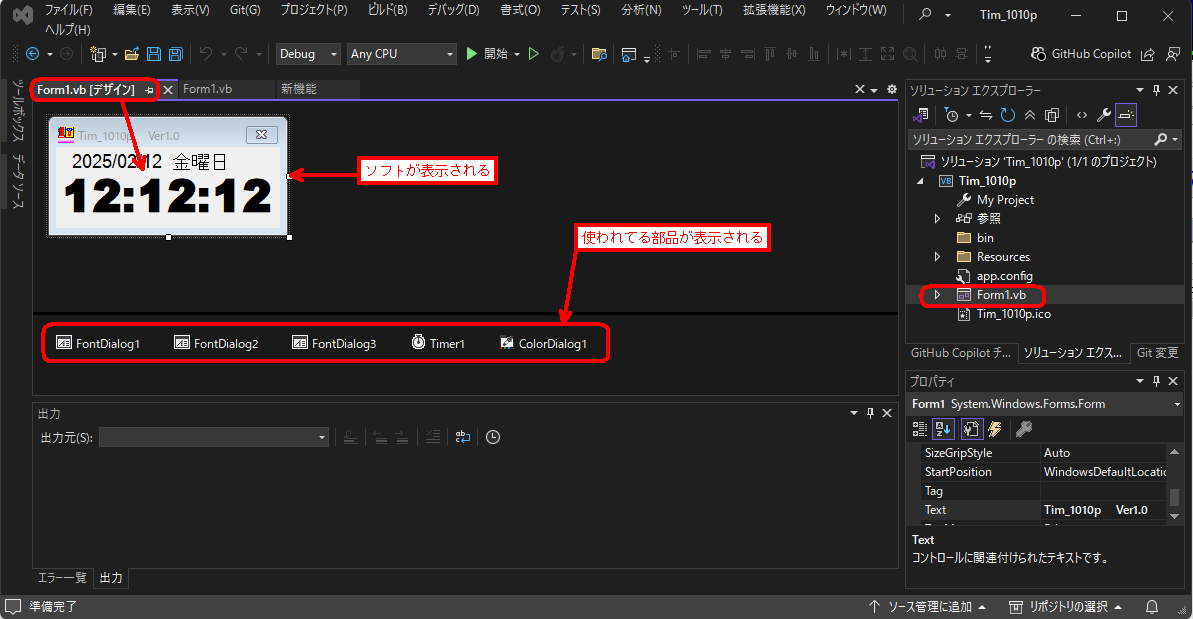The height and width of the screenshot is (619, 1193).
Task: Click the Save All toolbar icon
Action: tap(175, 54)
